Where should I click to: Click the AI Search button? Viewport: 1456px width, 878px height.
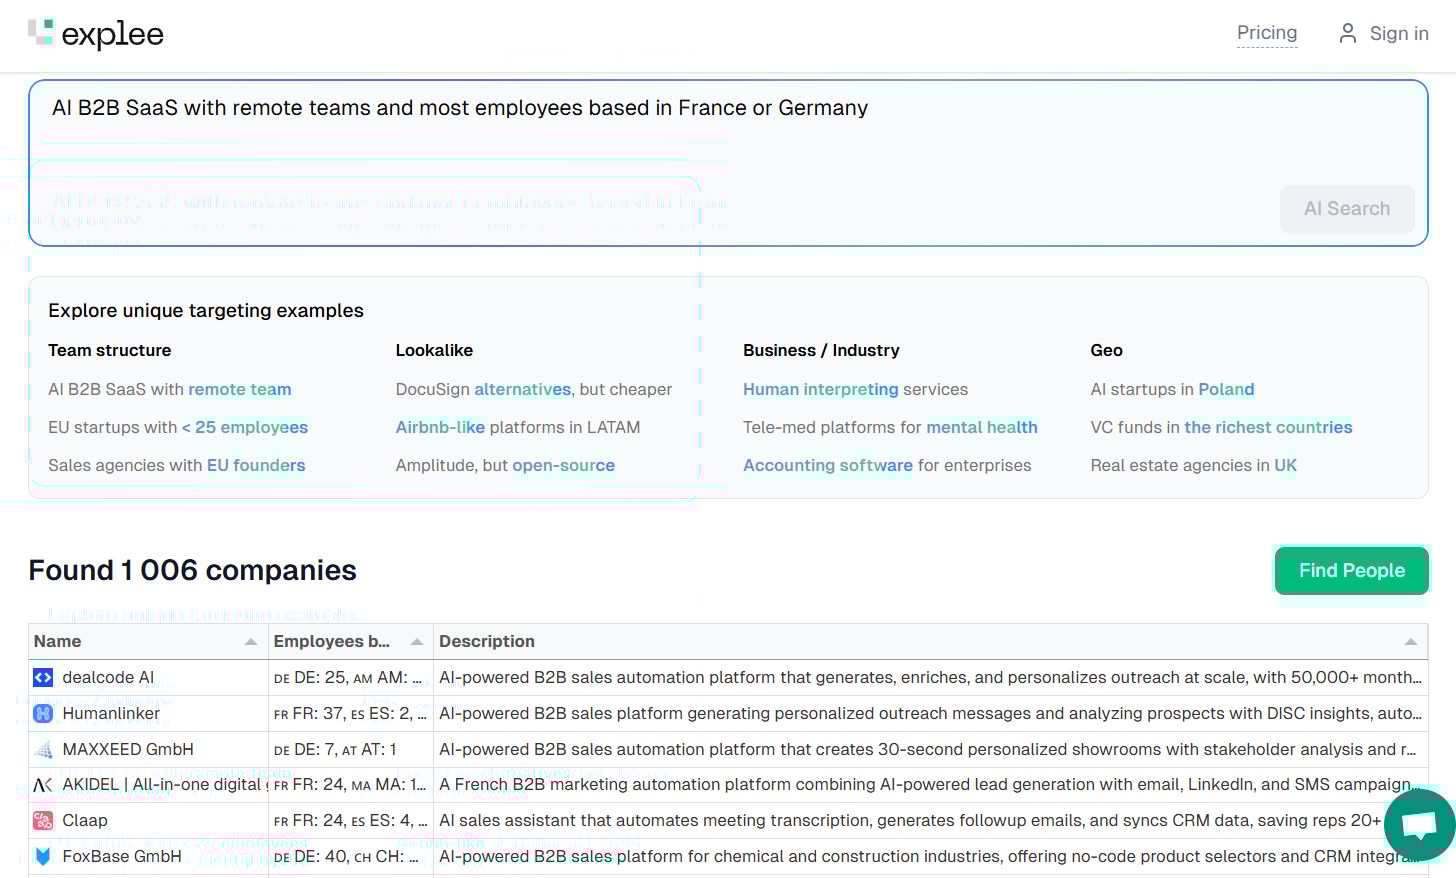[1347, 209]
